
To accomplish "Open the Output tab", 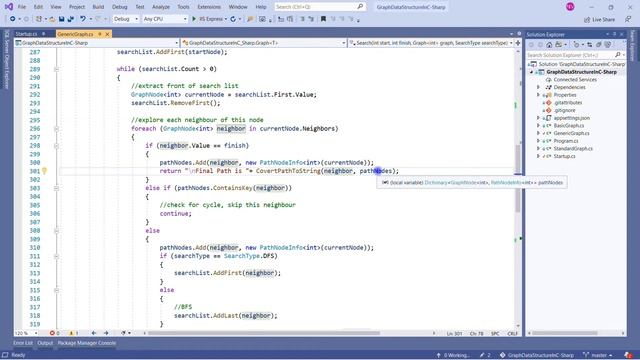I will click(x=45, y=343).
